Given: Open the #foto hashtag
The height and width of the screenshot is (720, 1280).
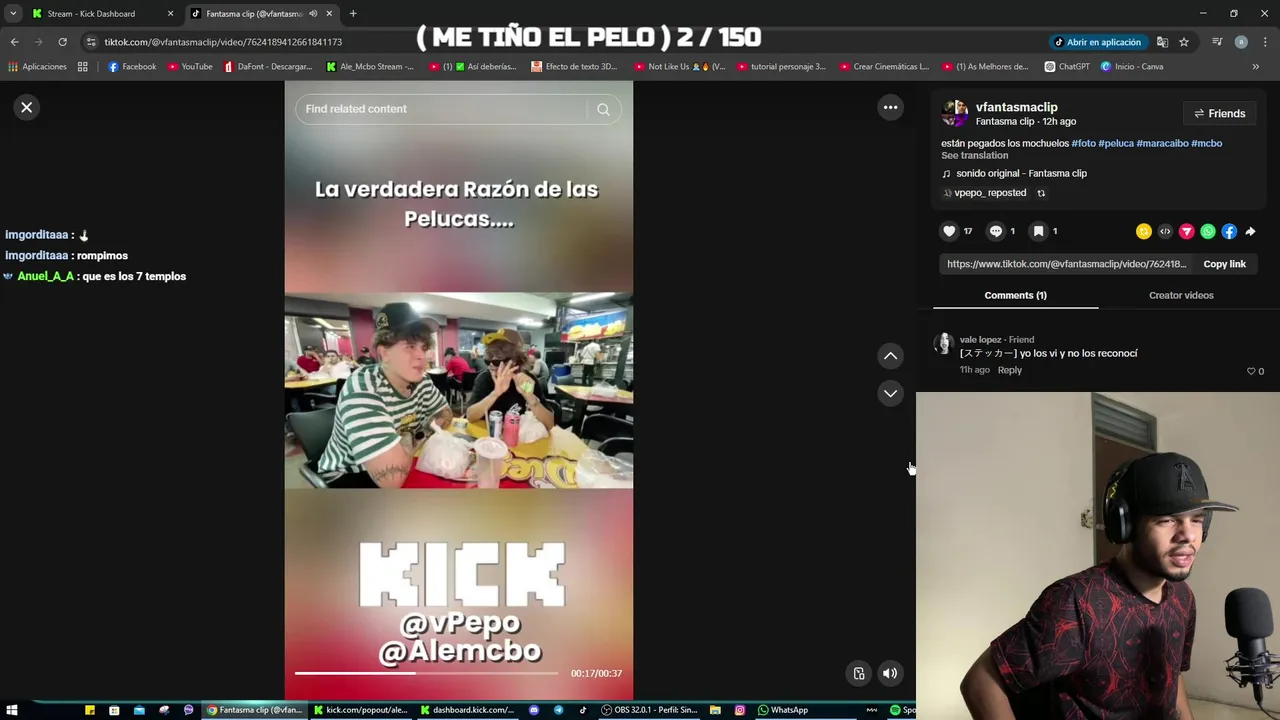Looking at the screenshot, I should click(x=1083, y=143).
